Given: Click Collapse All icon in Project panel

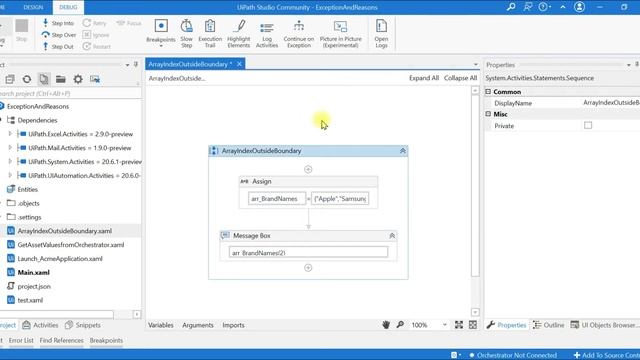Looking at the screenshot, I should (10, 79).
